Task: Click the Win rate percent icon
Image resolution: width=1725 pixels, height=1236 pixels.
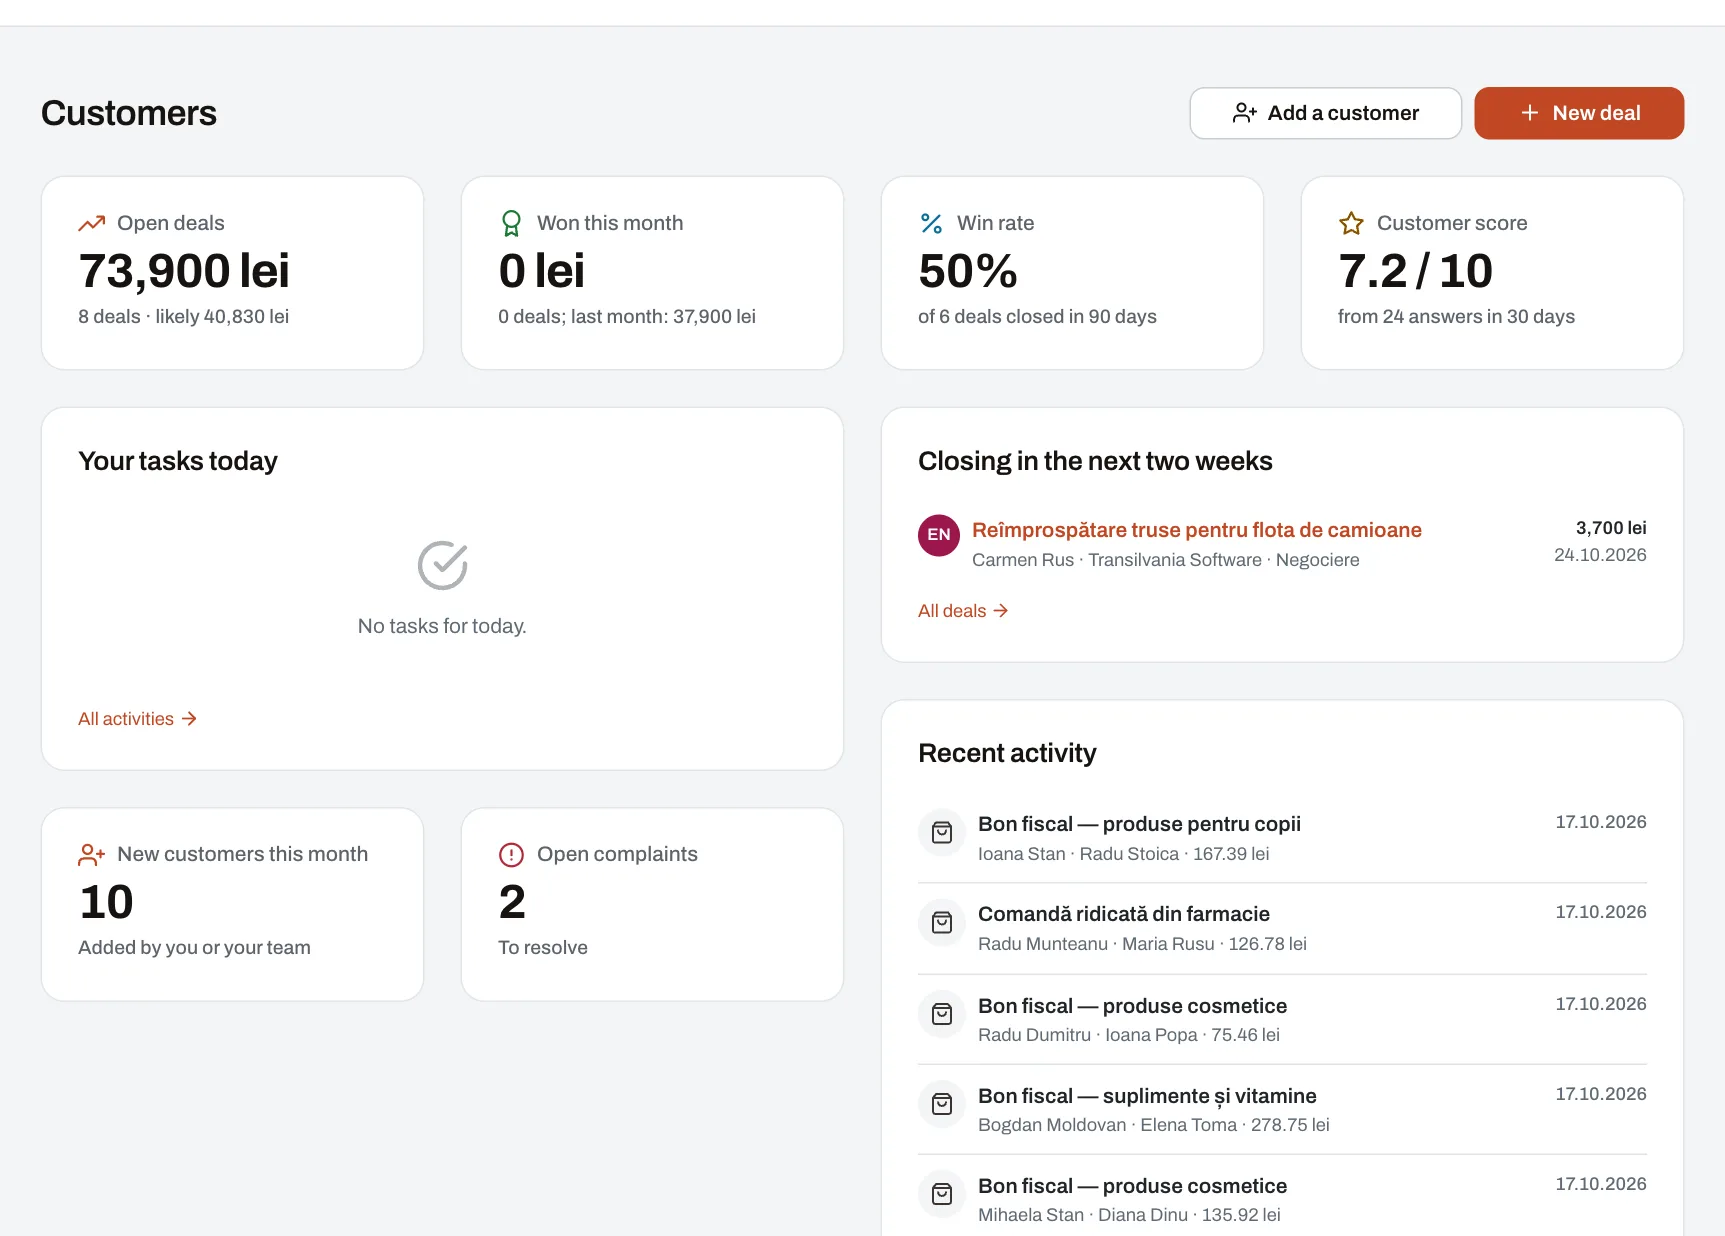Action: coord(931,223)
